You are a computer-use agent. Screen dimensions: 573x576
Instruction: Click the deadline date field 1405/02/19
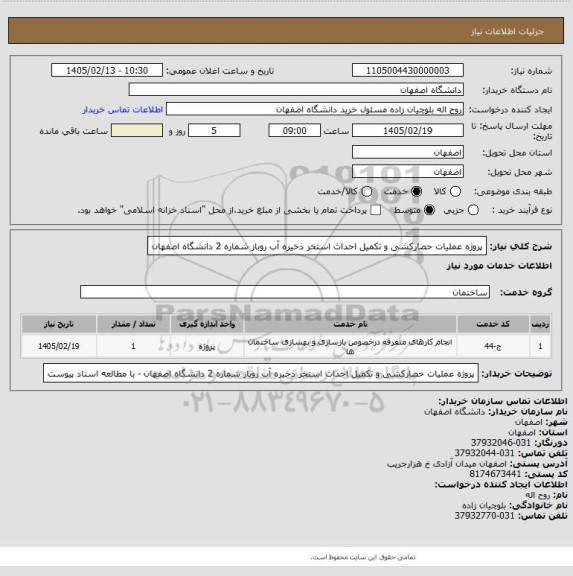(x=408, y=130)
